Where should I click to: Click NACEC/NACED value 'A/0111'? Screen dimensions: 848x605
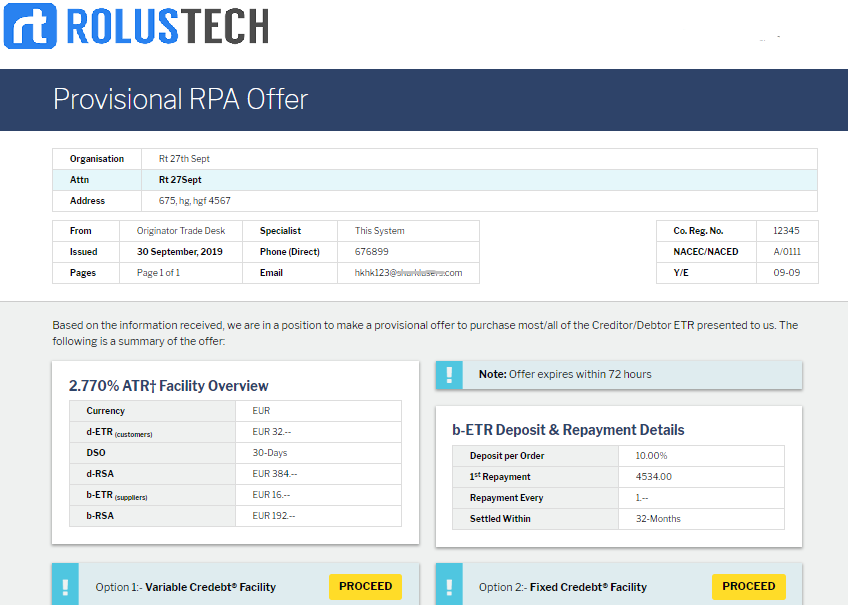[787, 252]
